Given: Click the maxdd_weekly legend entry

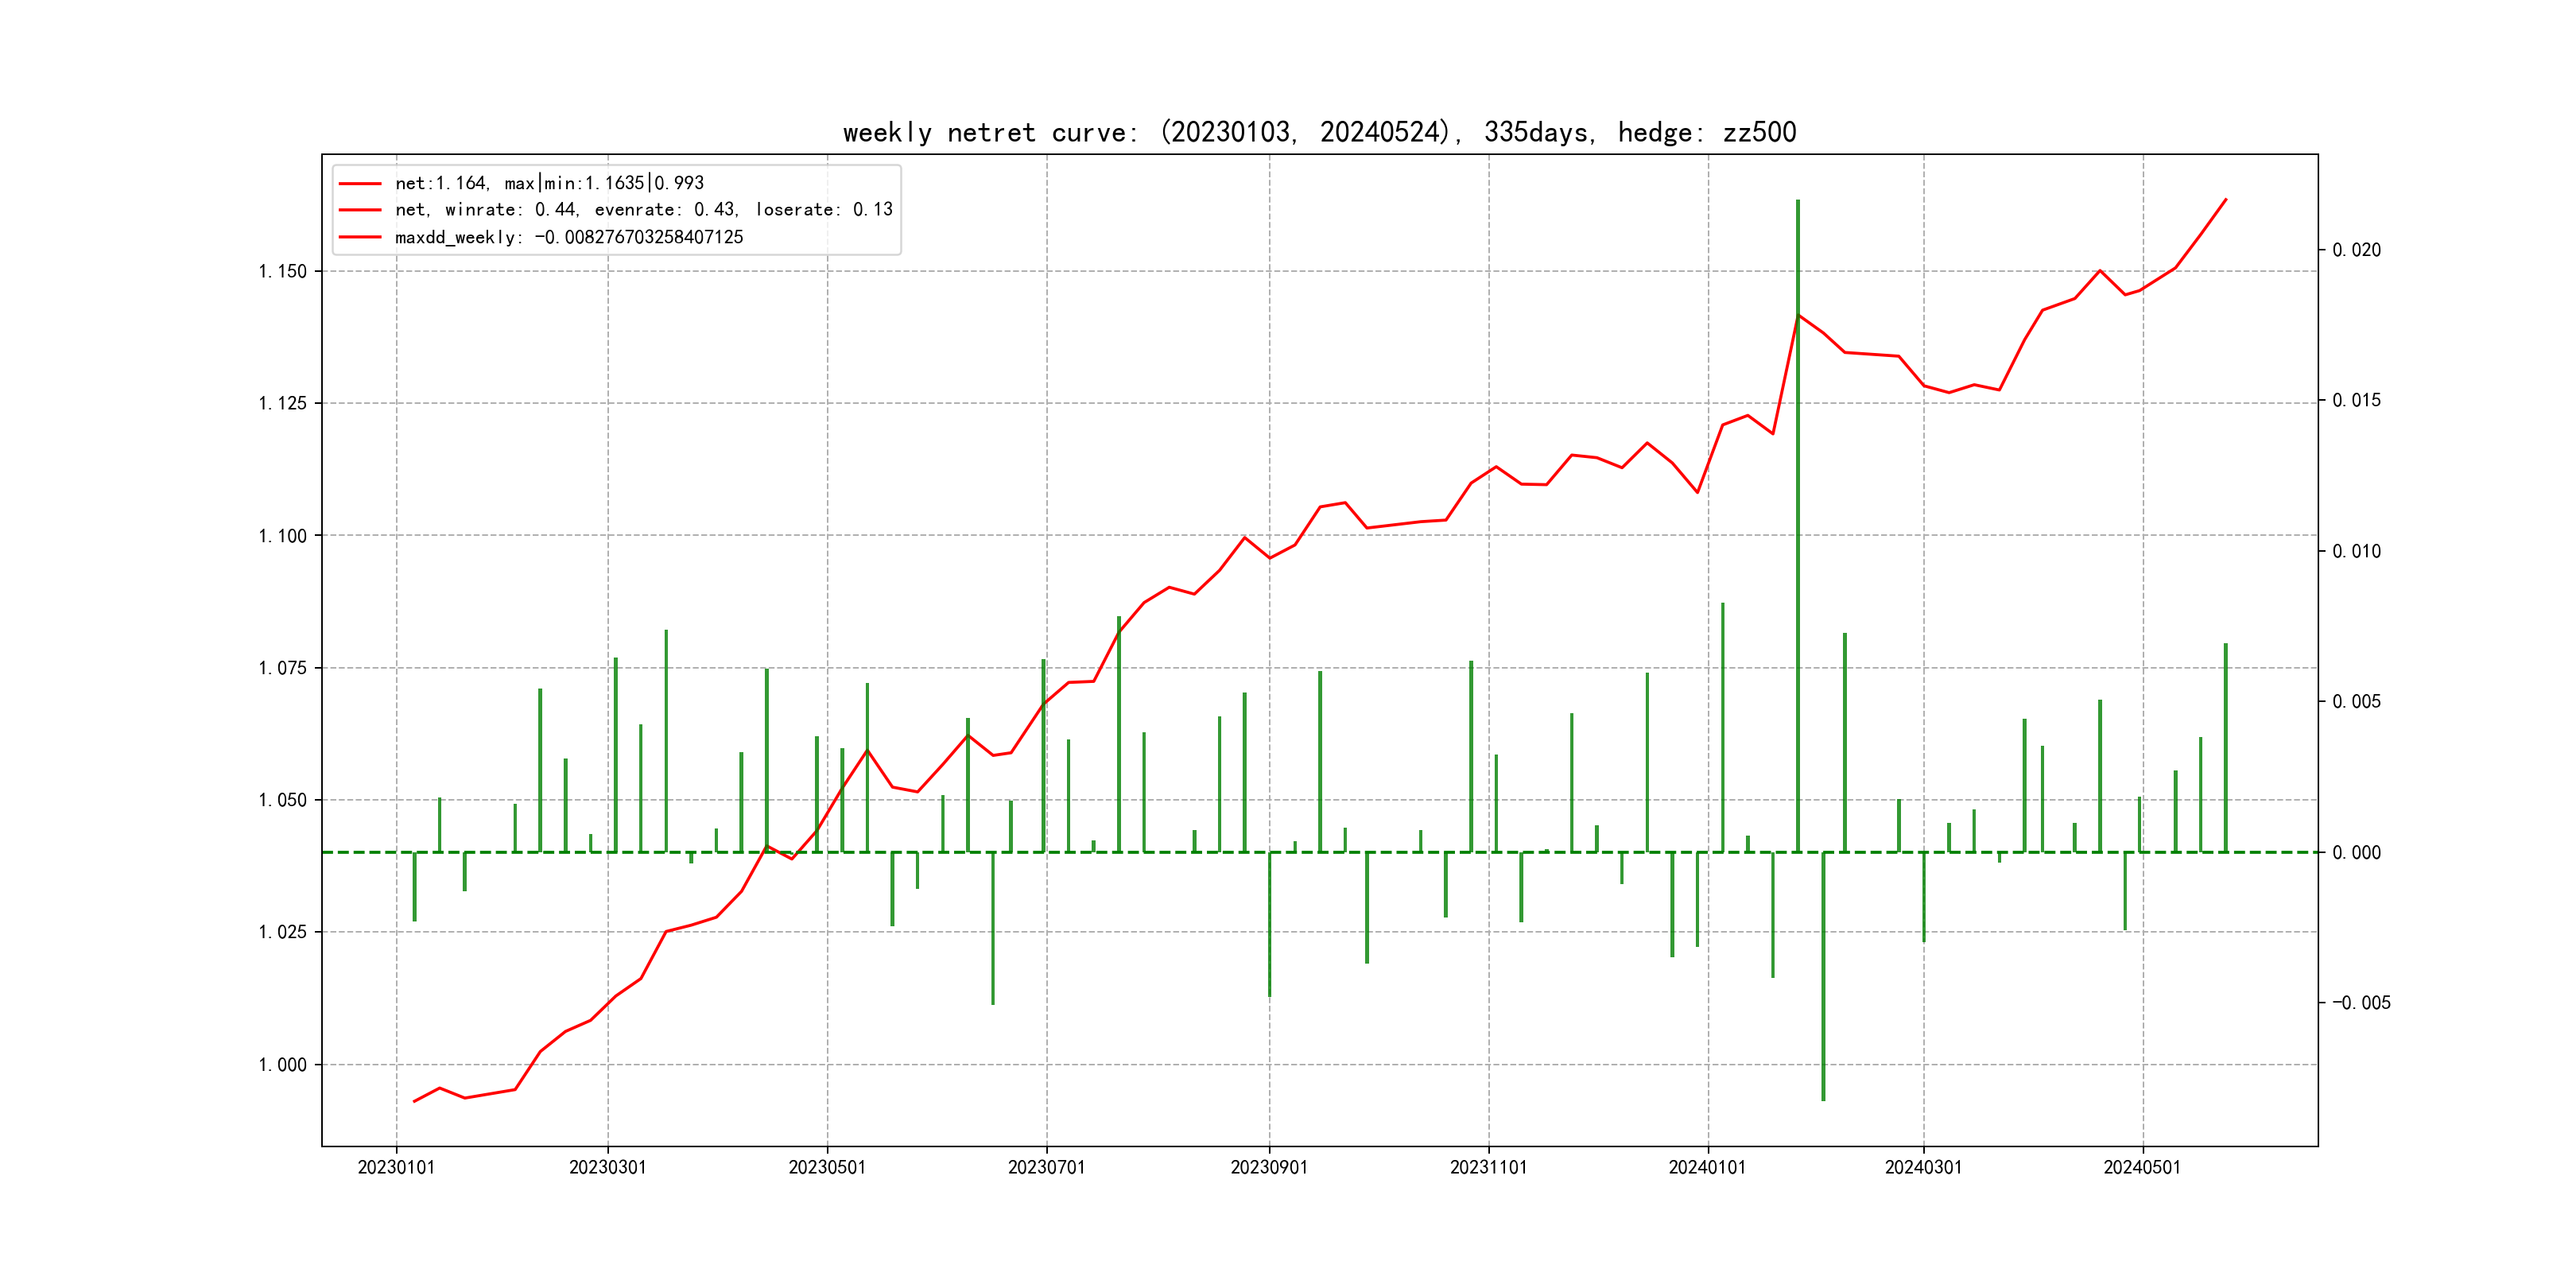Looking at the screenshot, I should click(x=568, y=237).
